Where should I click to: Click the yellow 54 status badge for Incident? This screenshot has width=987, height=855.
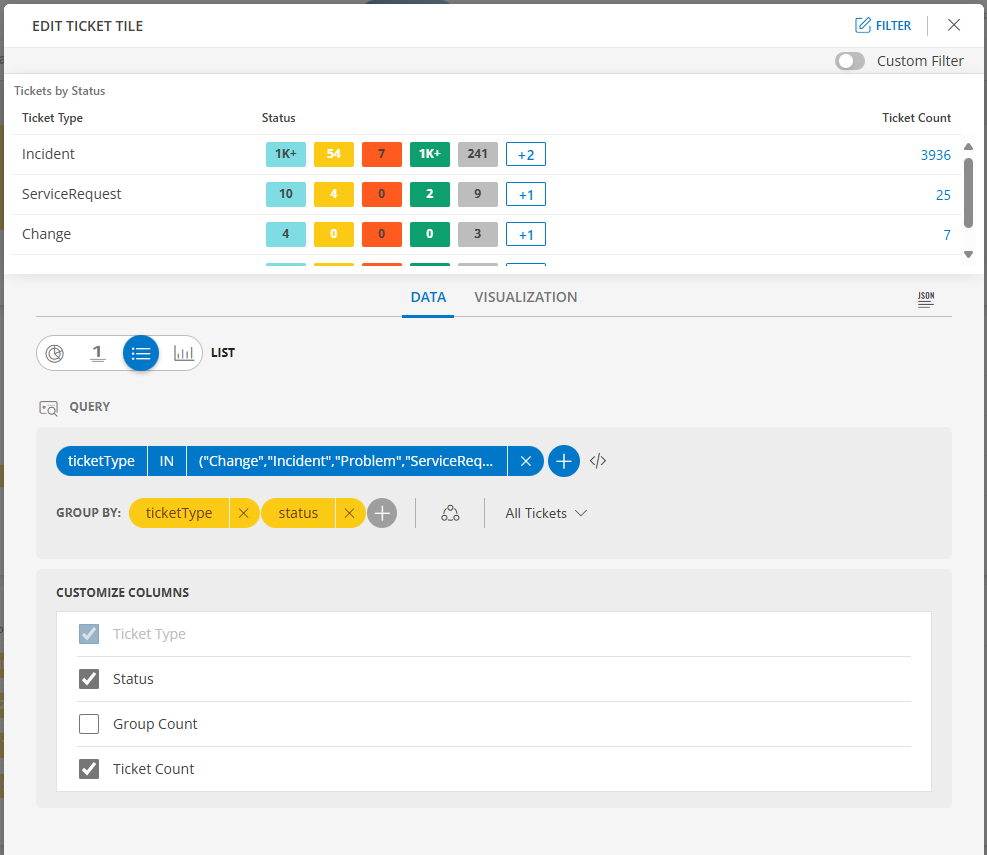[x=333, y=154]
